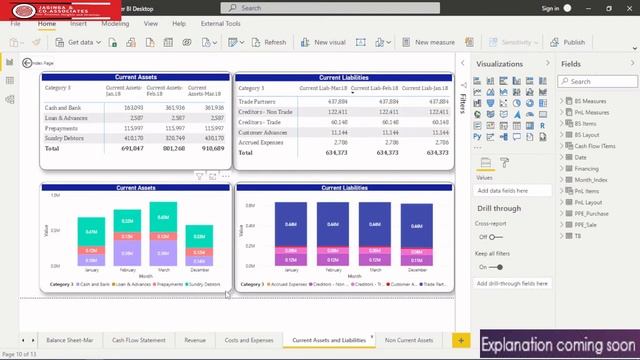Image resolution: width=640 pixels, height=360 pixels.
Task: Expand the Cash Flow Items table
Action: 562,146
